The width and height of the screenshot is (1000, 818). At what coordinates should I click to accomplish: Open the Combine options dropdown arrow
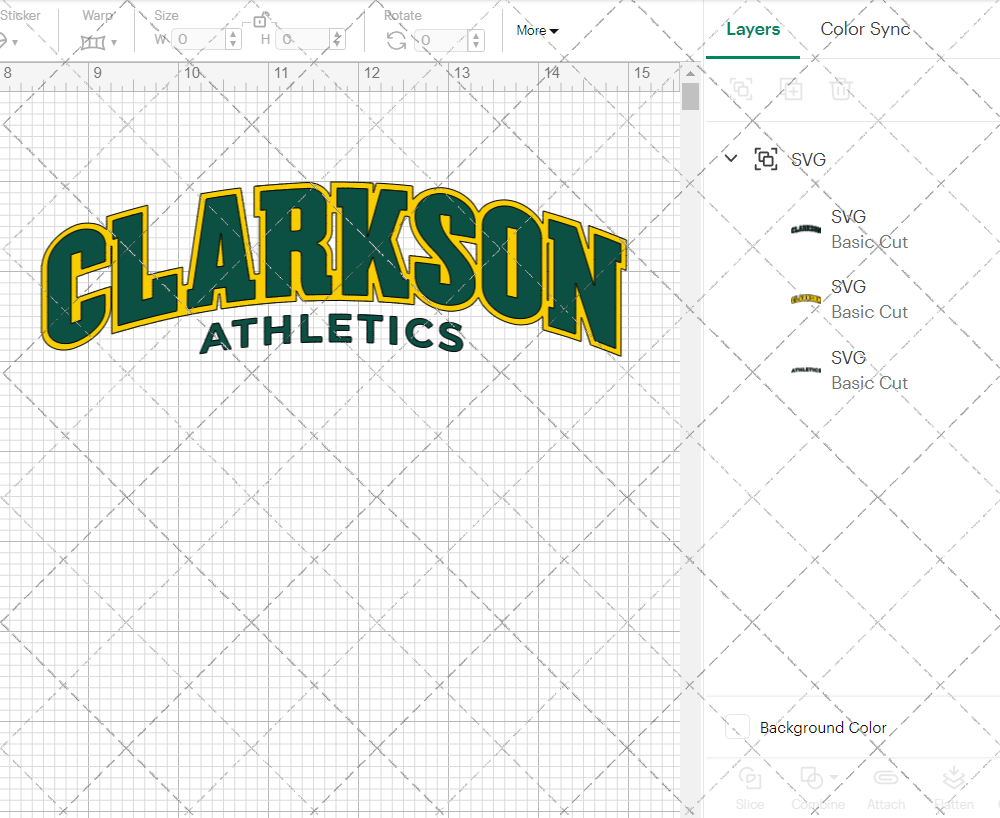833,779
